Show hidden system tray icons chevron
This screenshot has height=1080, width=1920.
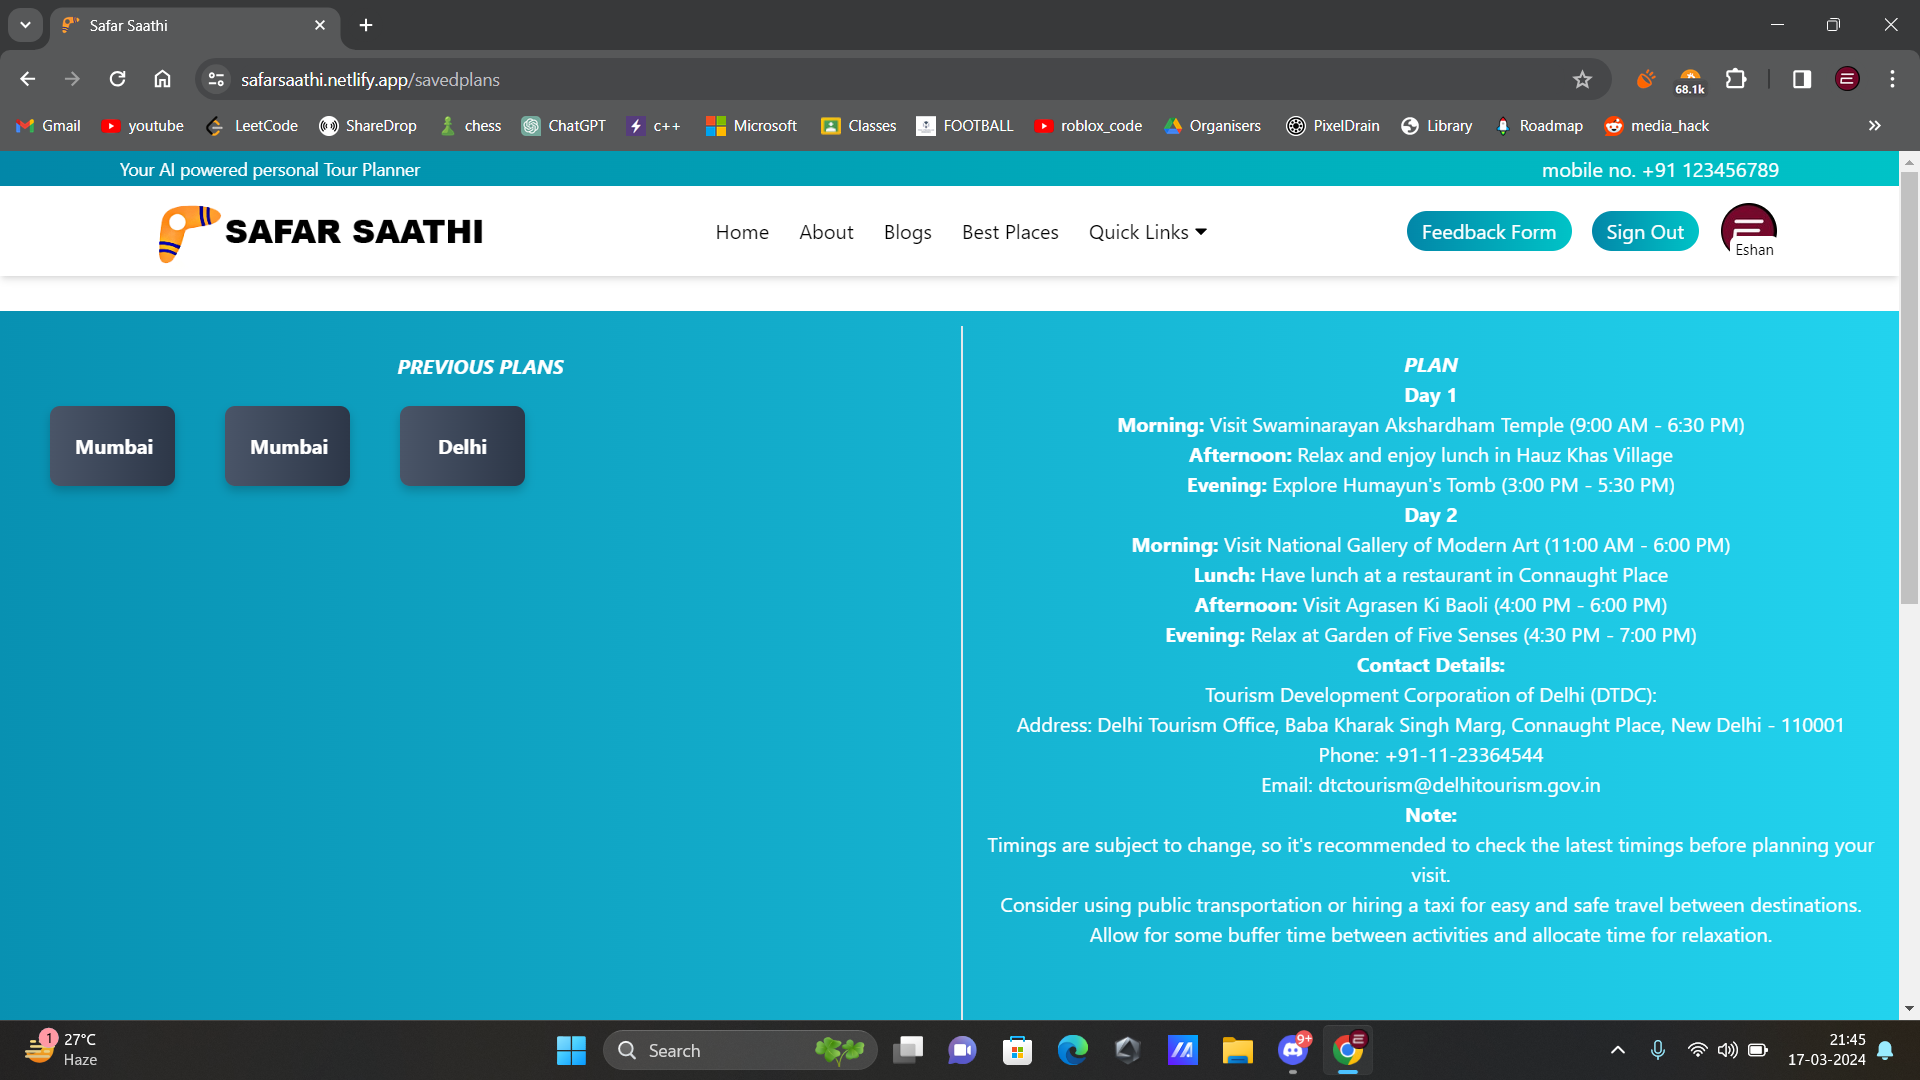[1617, 1050]
